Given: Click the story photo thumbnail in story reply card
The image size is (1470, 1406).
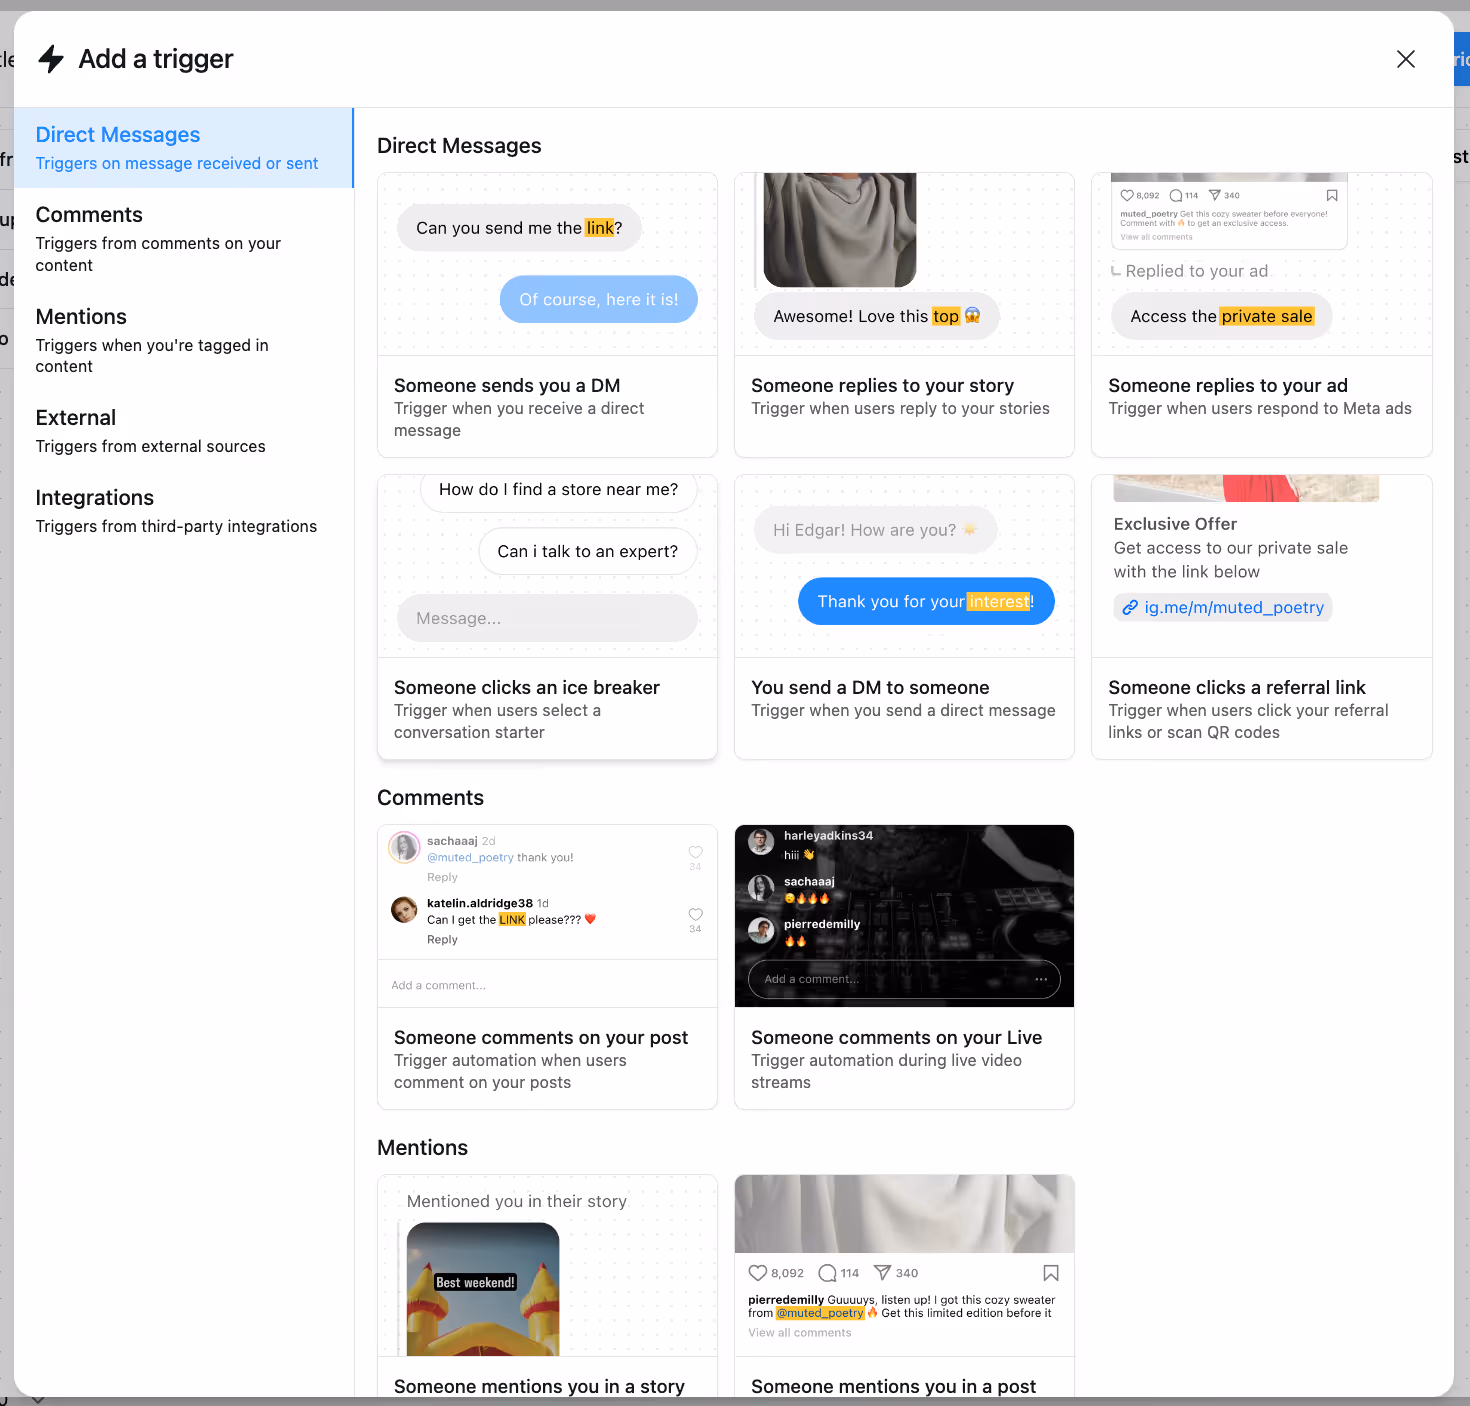Looking at the screenshot, I should pyautogui.click(x=839, y=230).
